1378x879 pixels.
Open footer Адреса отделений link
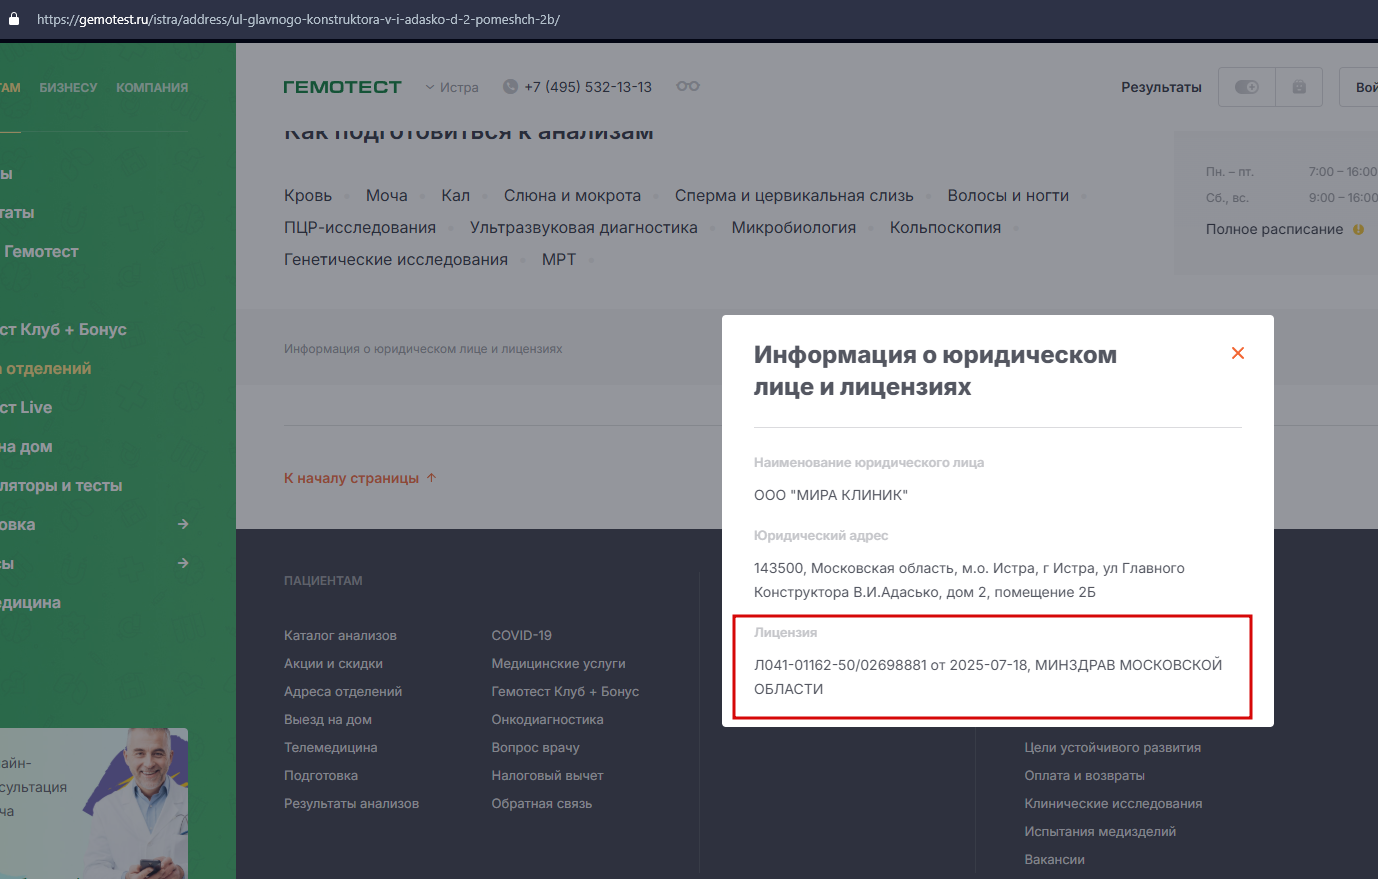(343, 691)
